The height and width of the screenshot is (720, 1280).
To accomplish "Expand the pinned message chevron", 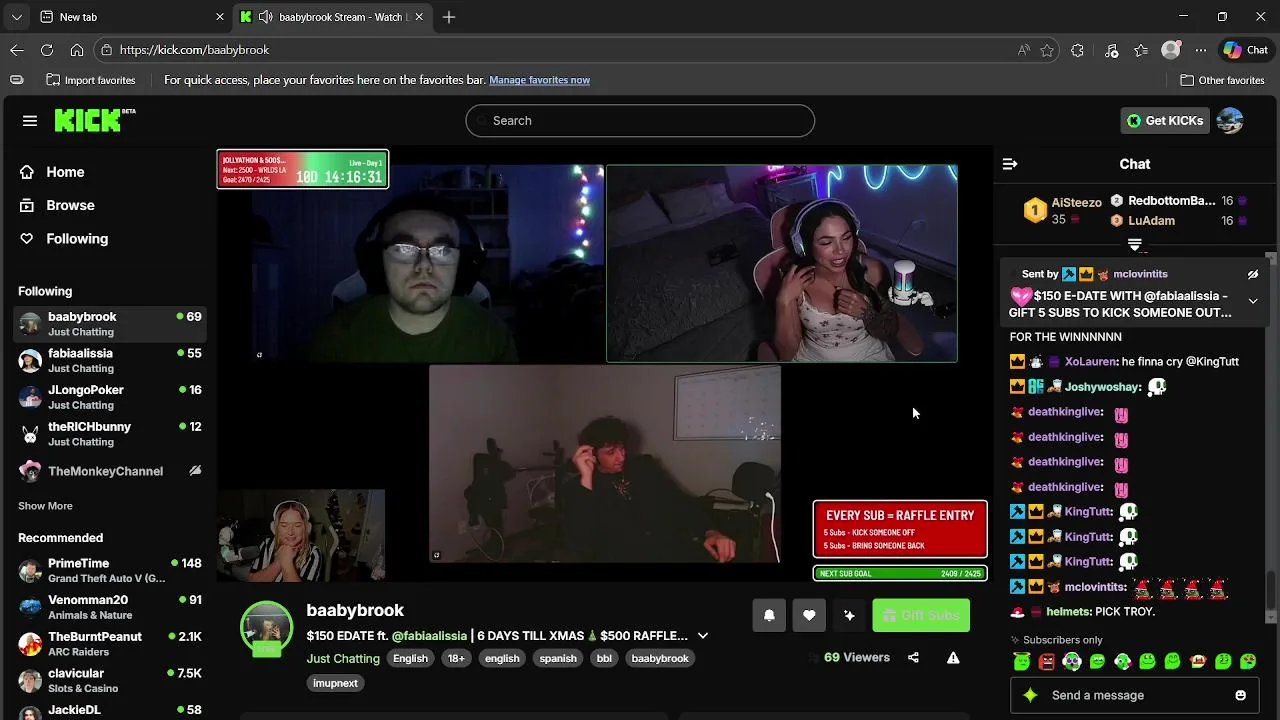I will tap(1252, 301).
